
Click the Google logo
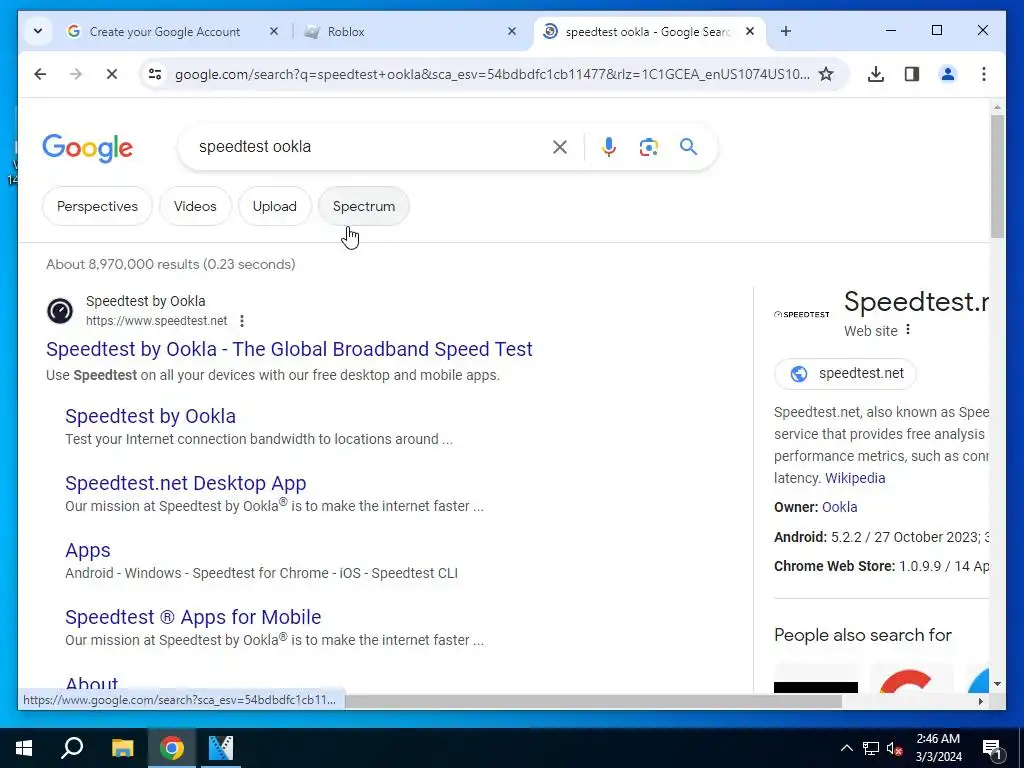tap(88, 148)
